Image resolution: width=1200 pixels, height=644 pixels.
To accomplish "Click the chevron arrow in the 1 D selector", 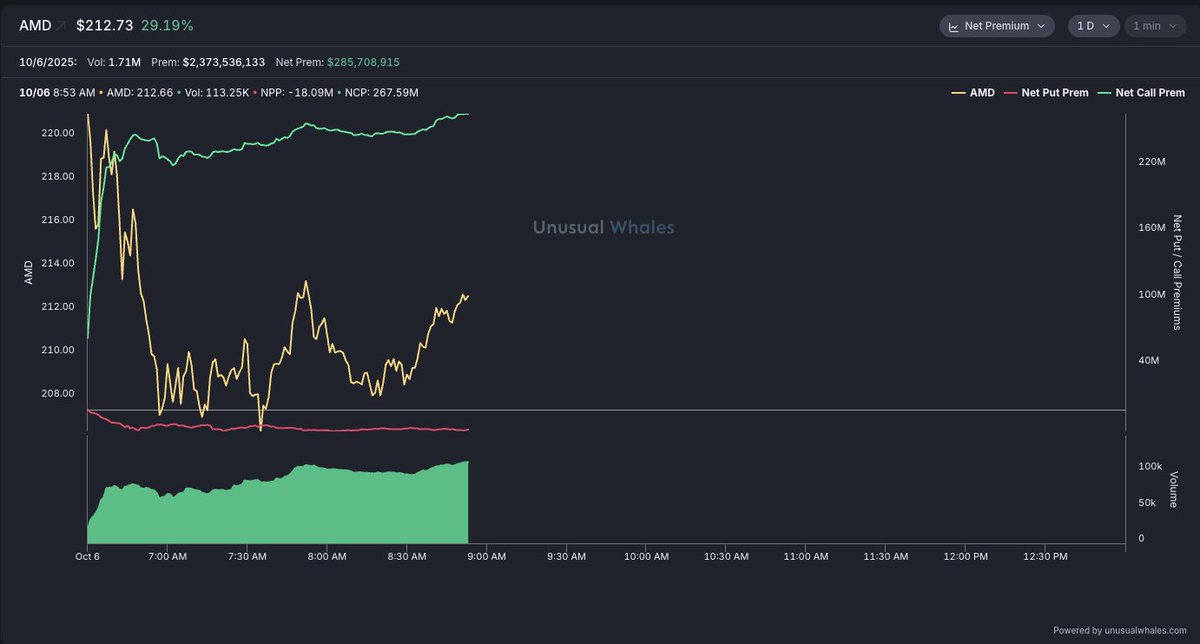I will coord(1106,26).
